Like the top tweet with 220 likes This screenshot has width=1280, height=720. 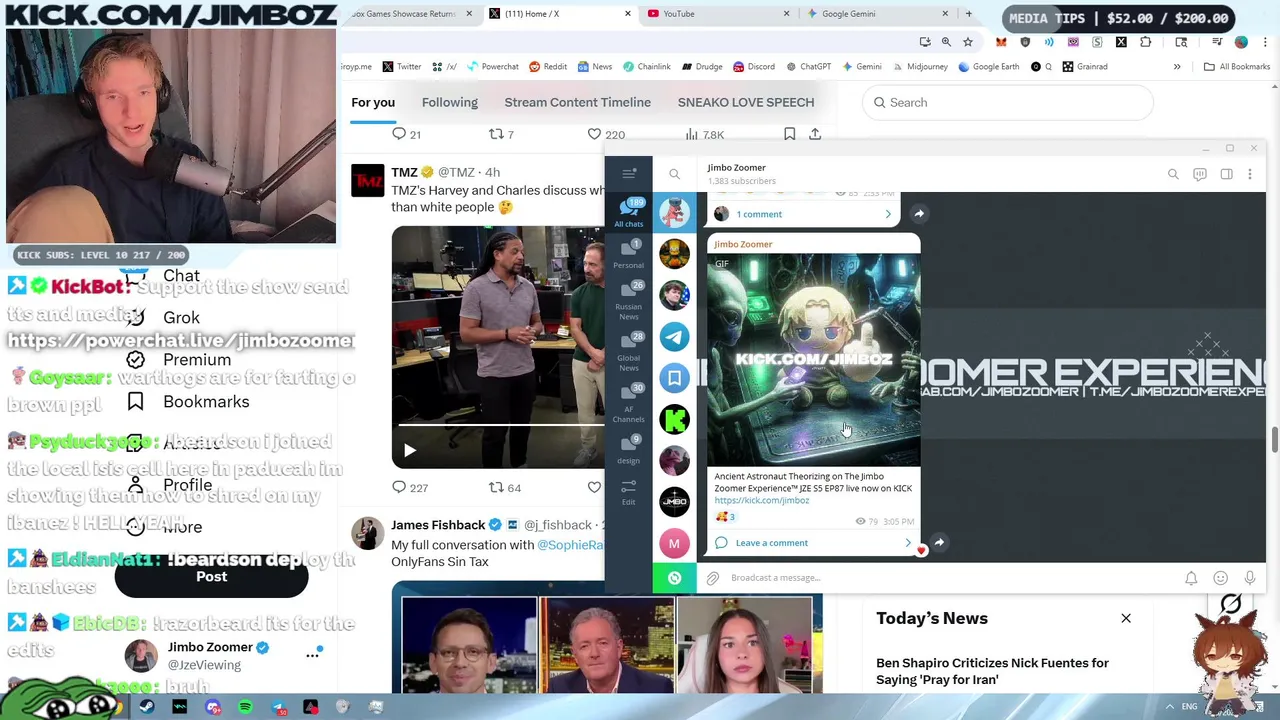tap(605, 134)
